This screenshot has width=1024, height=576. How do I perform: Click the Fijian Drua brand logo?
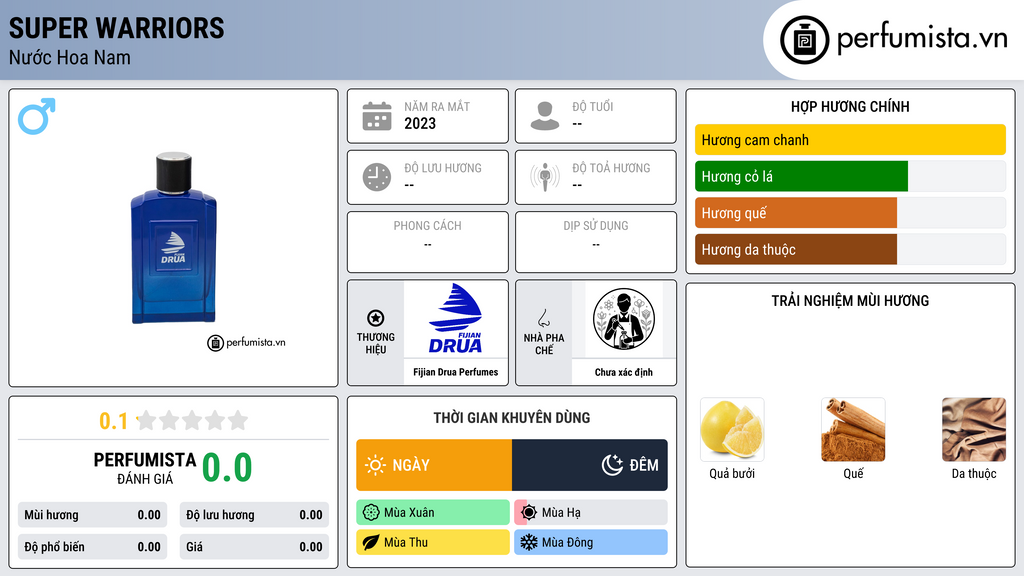pos(456,319)
